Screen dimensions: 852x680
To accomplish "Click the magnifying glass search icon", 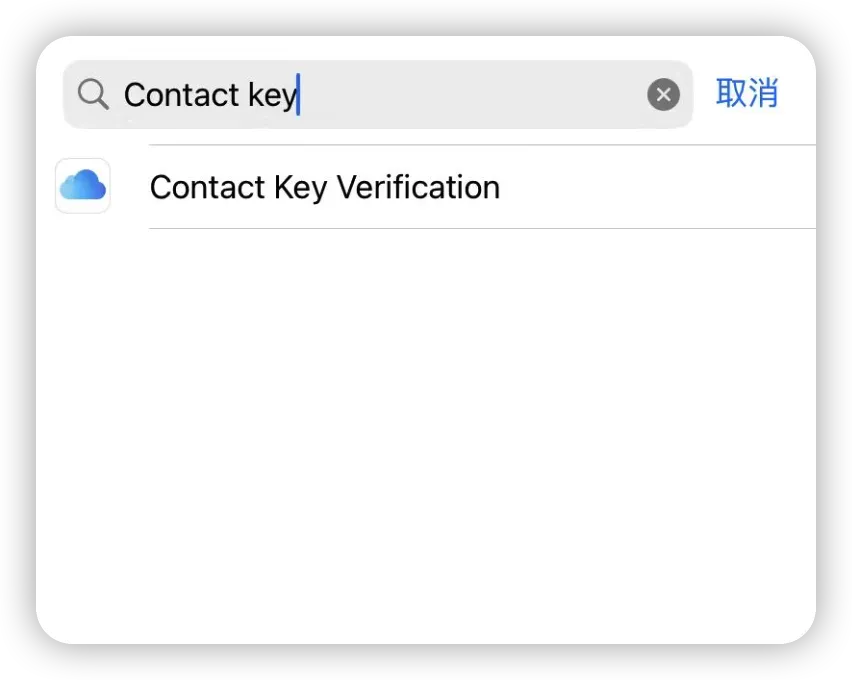I will point(93,94).
